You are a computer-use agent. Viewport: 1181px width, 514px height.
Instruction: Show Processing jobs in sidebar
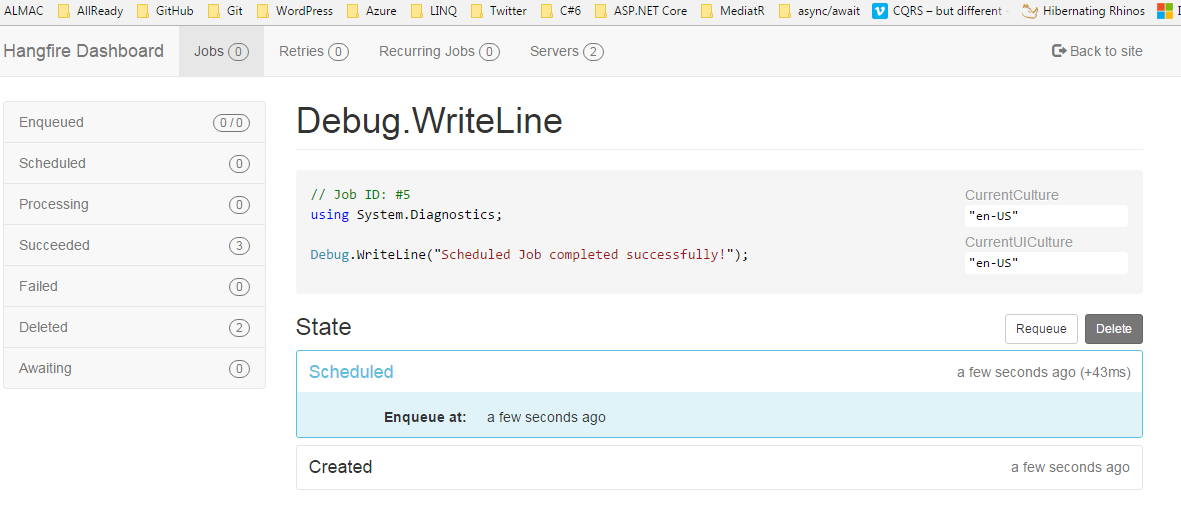coord(135,204)
